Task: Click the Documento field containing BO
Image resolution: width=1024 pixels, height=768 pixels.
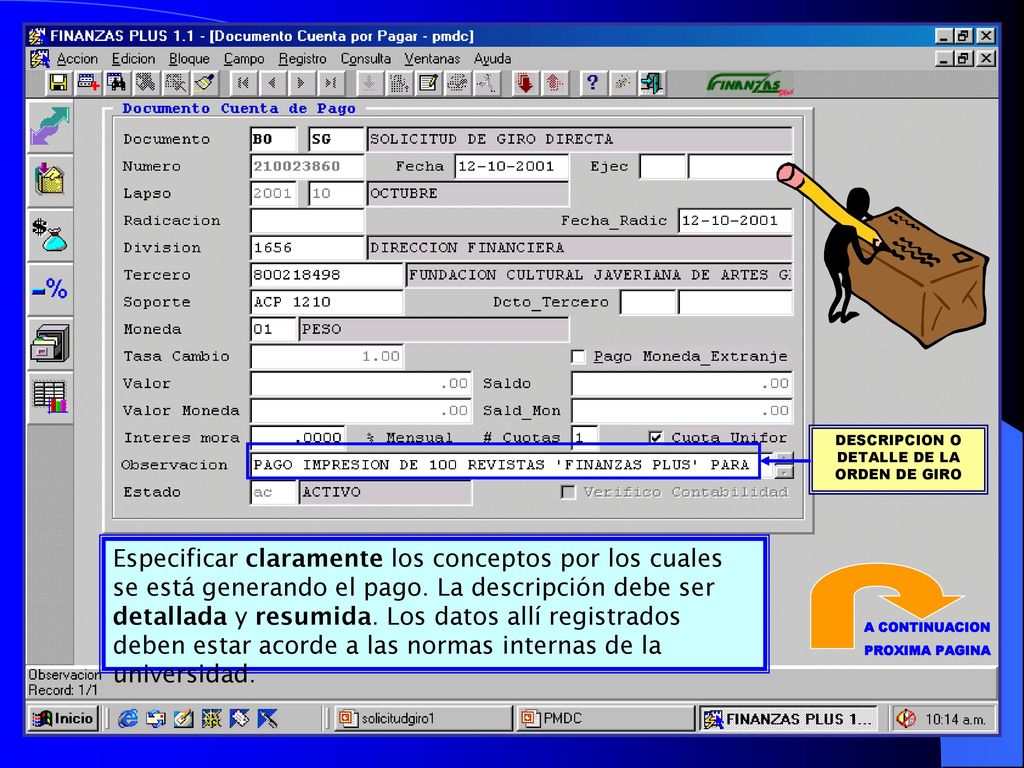Action: (x=273, y=139)
